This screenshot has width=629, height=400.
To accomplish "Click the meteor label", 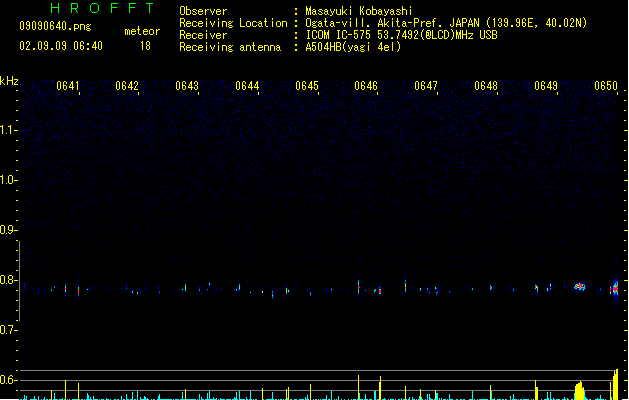I will (x=142, y=31).
